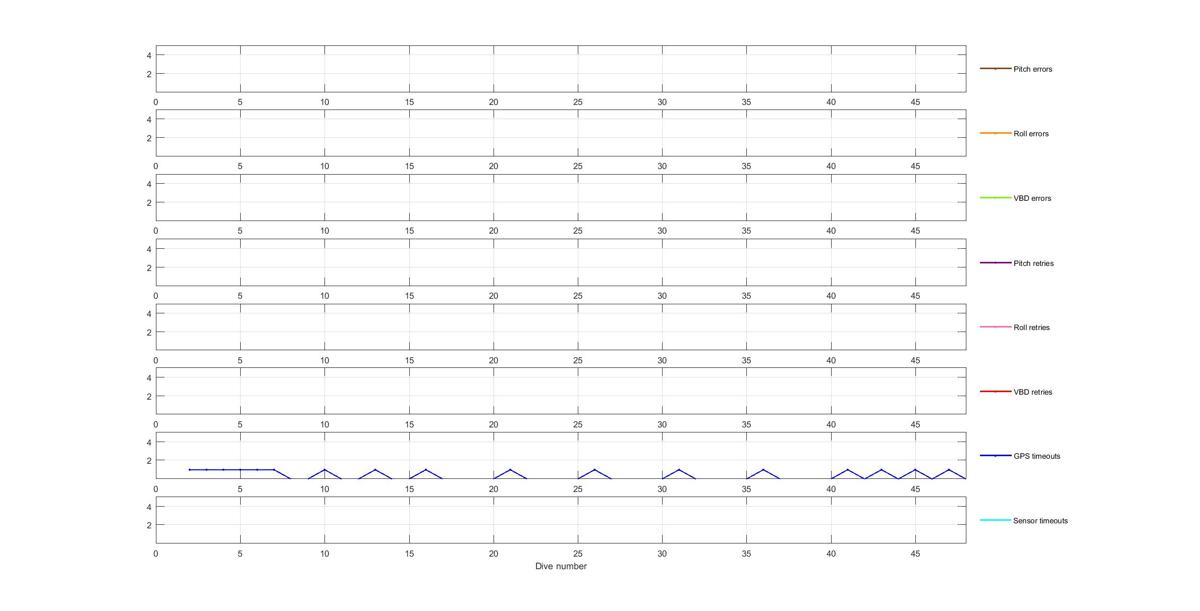
Task: Click tick label 40 under the Roll retries plot
Action: tap(831, 359)
